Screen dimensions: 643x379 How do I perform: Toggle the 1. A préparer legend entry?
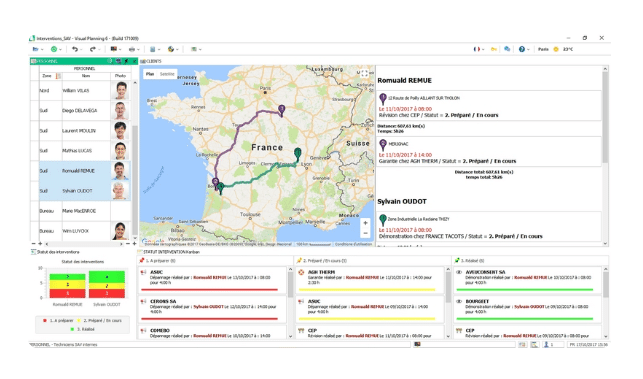[58, 321]
